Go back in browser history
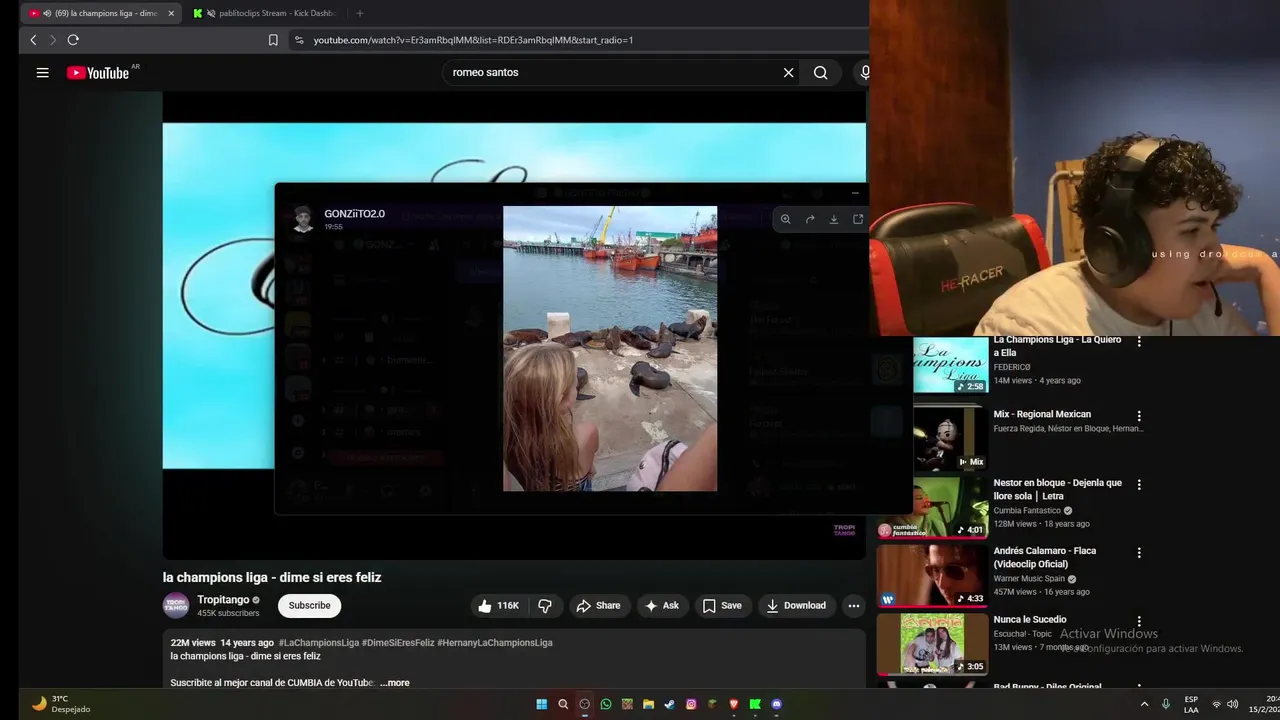1280x720 pixels. 33,40
